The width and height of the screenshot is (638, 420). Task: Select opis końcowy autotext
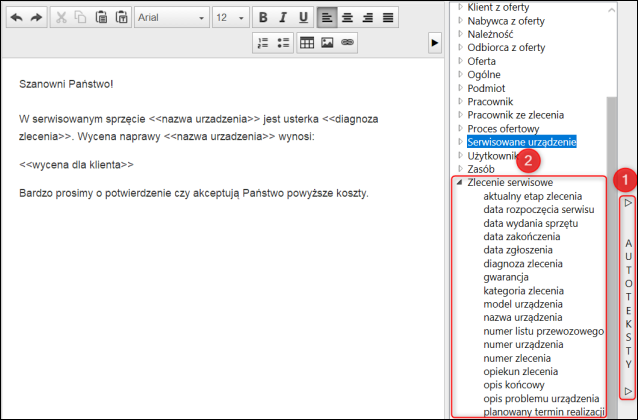[513, 385]
